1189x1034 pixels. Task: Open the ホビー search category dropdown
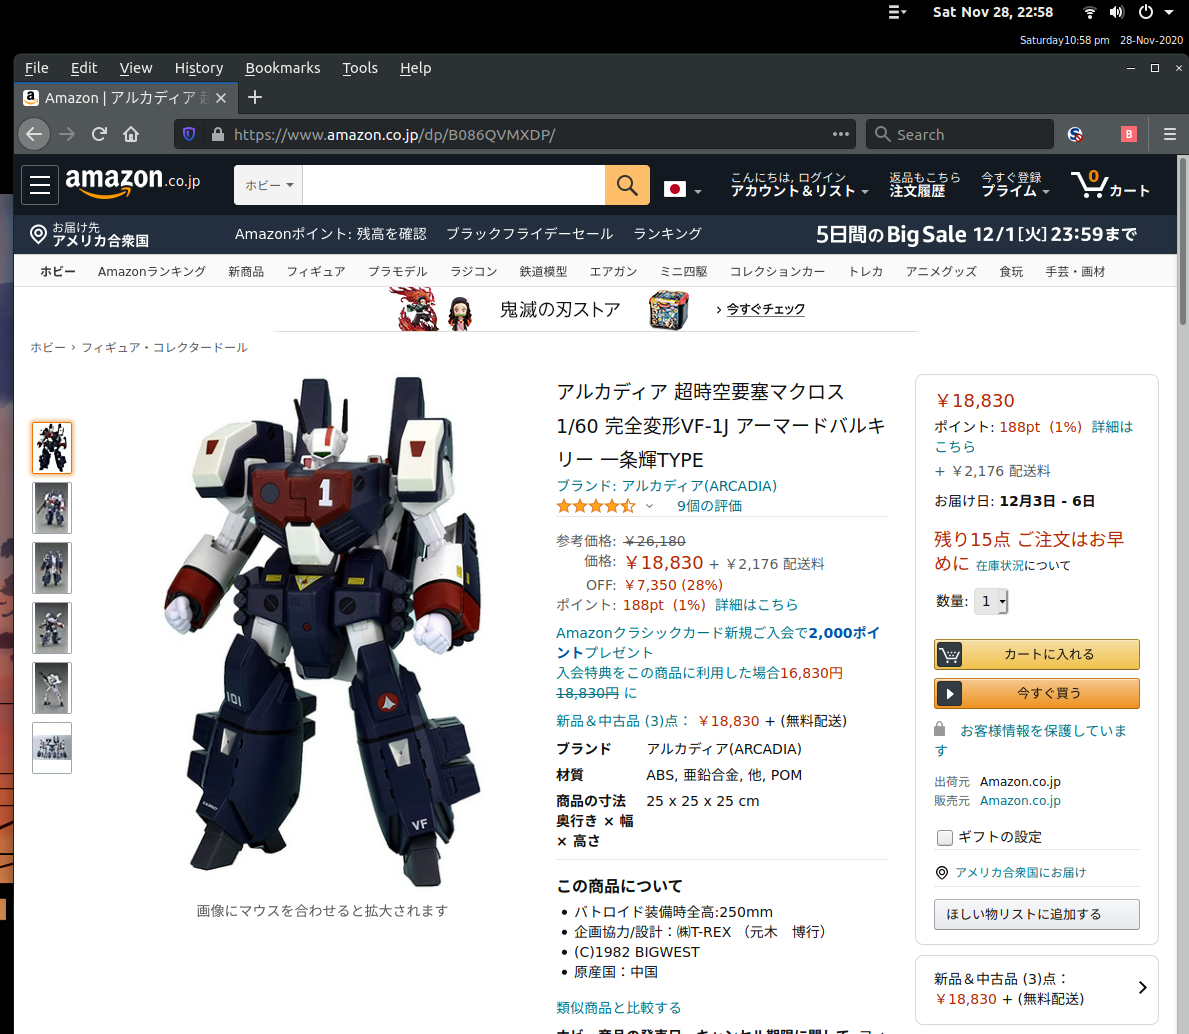268,185
